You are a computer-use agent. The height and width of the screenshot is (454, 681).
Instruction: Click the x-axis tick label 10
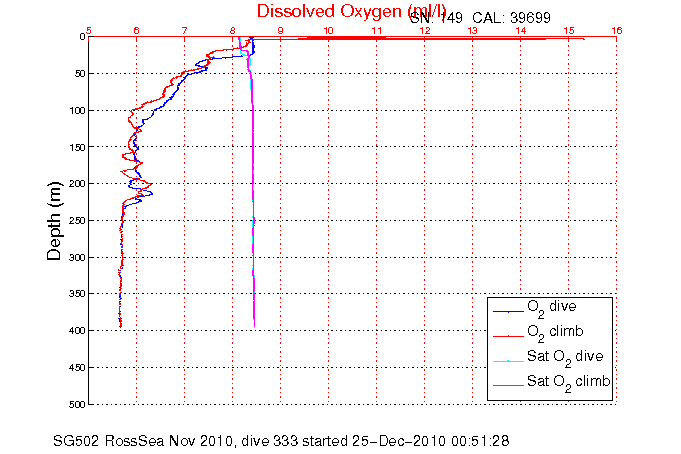pyautogui.click(x=328, y=30)
